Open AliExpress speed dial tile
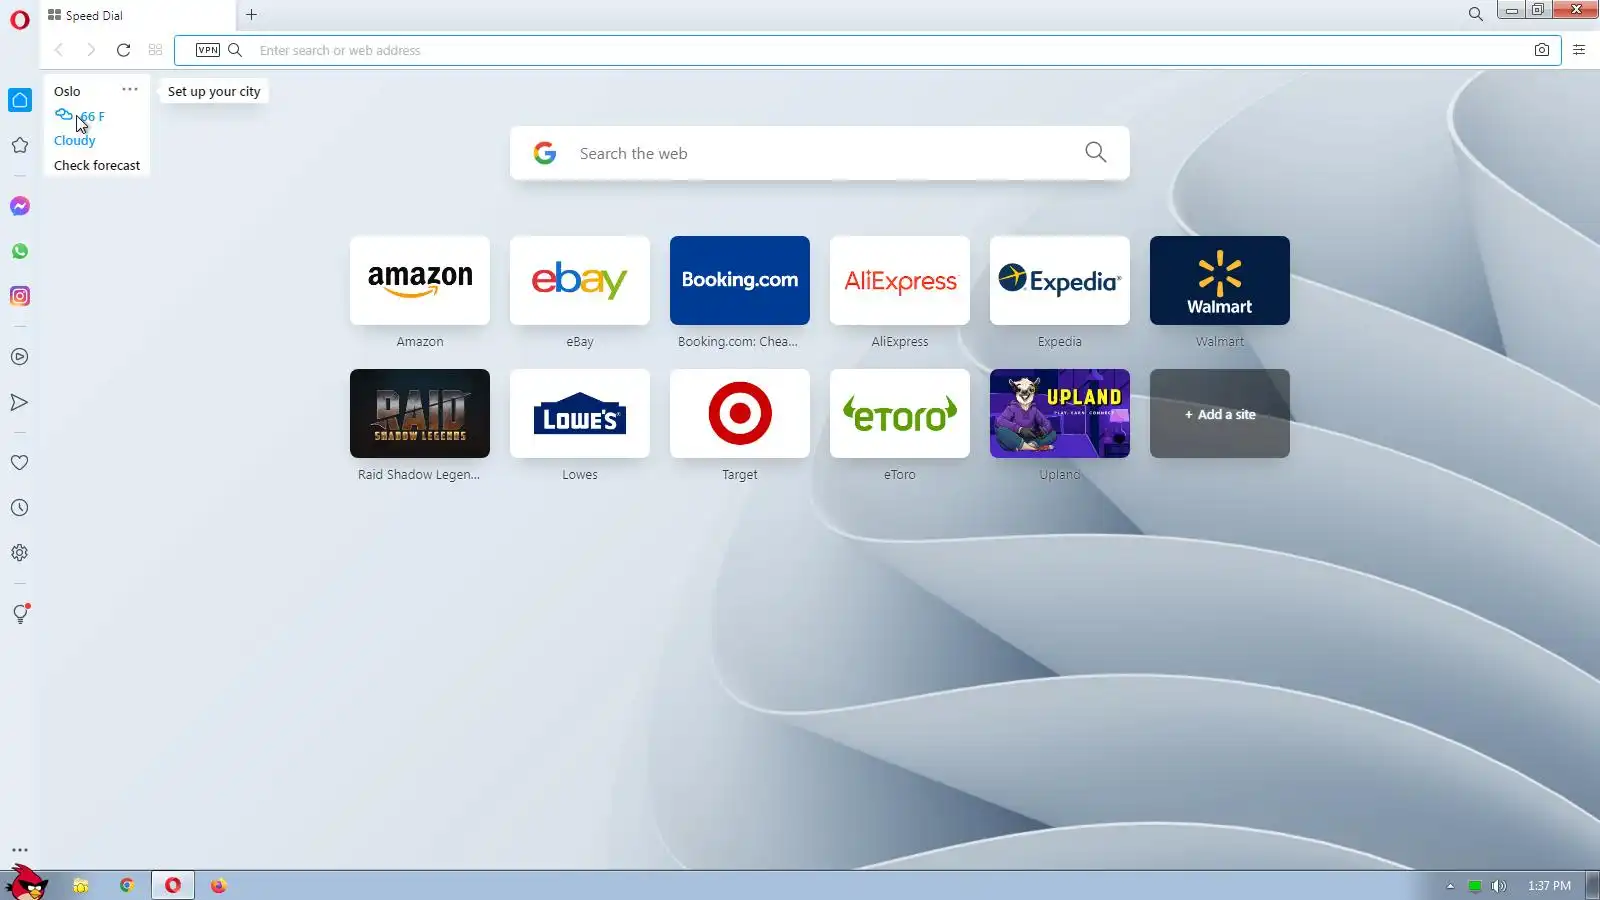Image resolution: width=1600 pixels, height=900 pixels. [900, 280]
